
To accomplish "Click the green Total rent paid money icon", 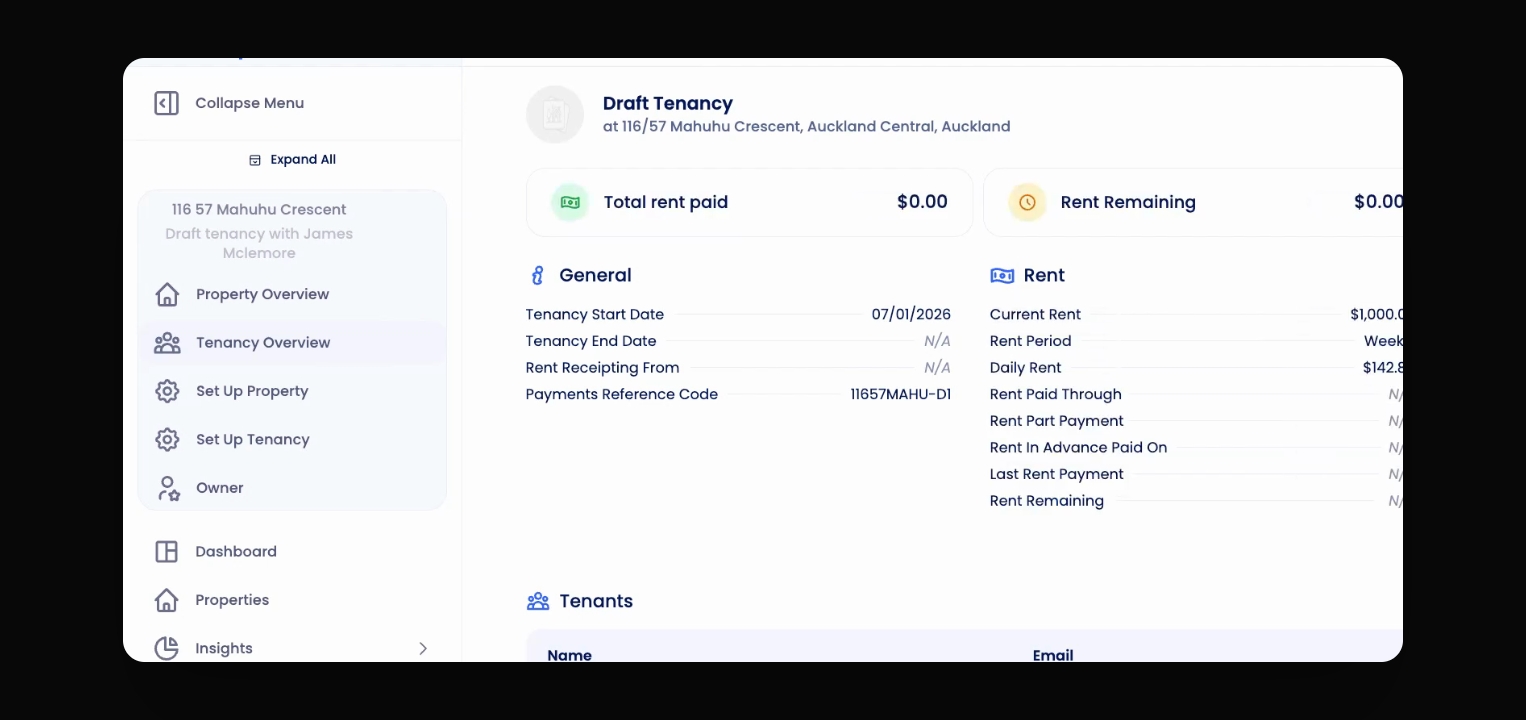I will pyautogui.click(x=570, y=202).
